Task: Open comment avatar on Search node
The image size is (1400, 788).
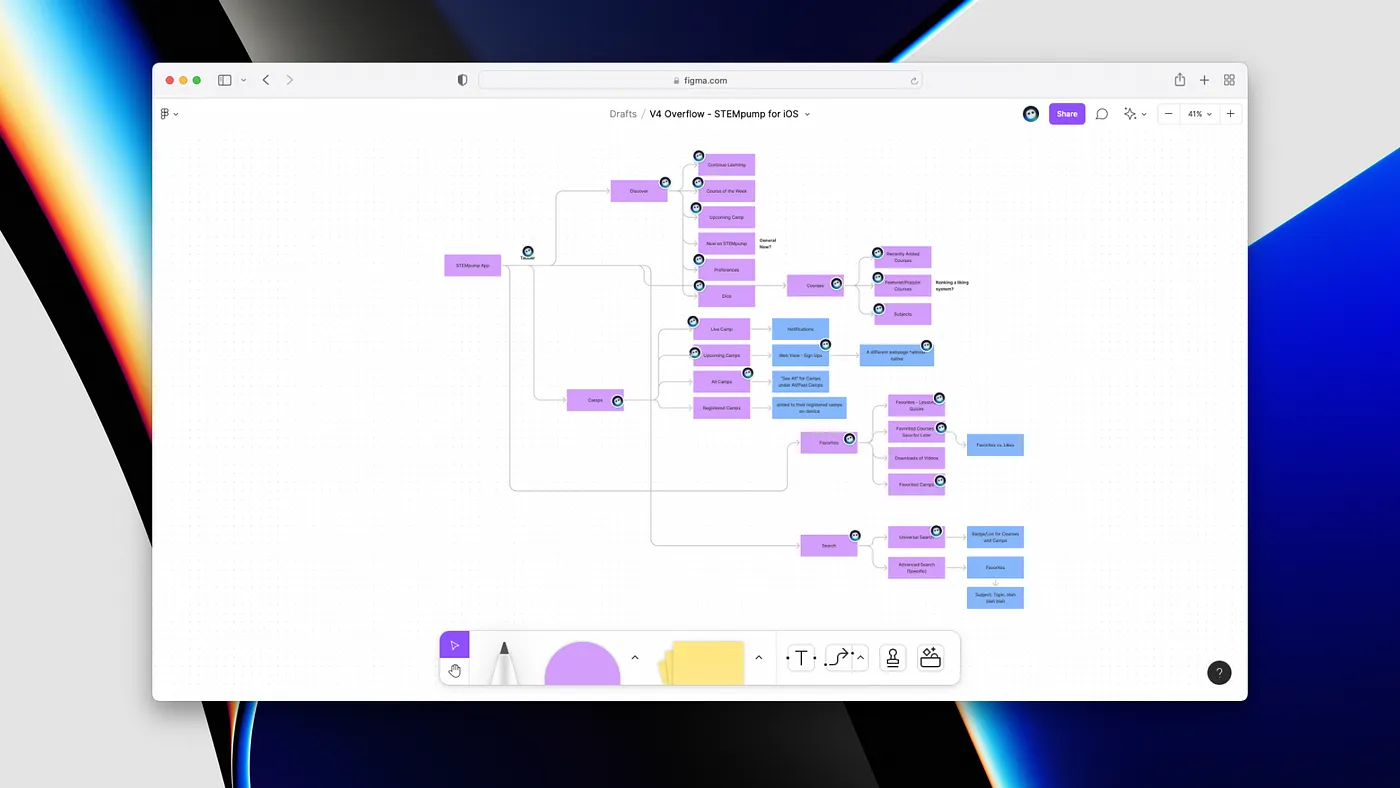Action: [x=855, y=536]
